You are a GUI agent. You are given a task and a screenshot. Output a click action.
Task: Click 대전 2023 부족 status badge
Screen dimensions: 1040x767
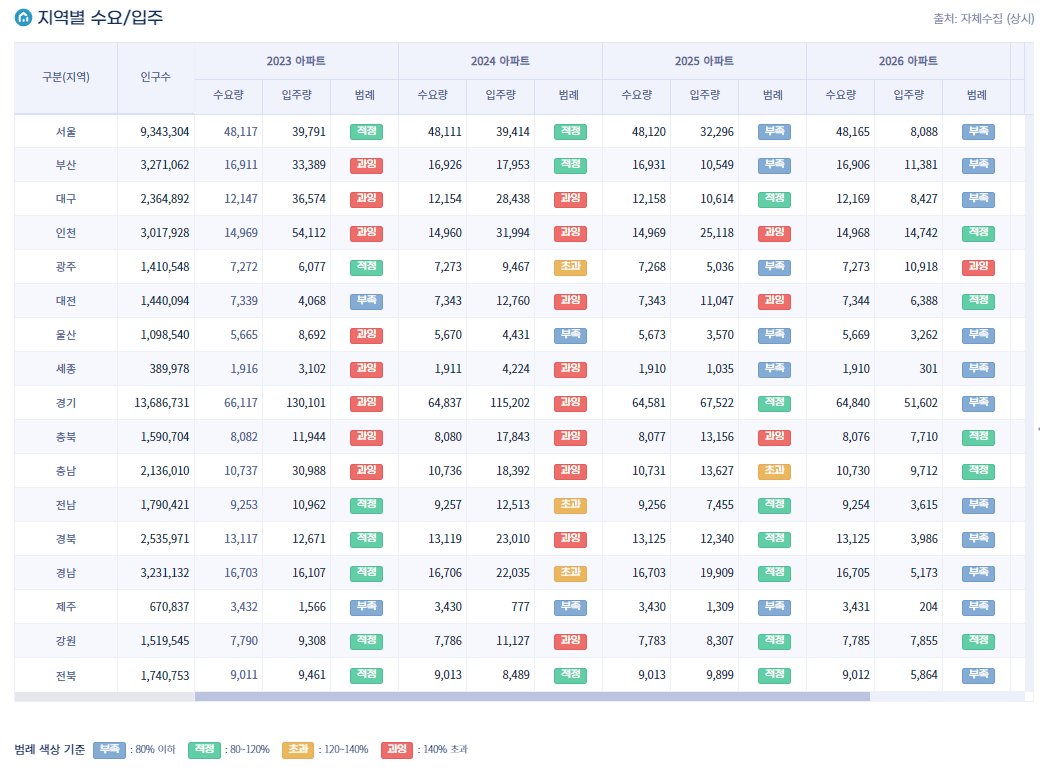(x=366, y=301)
